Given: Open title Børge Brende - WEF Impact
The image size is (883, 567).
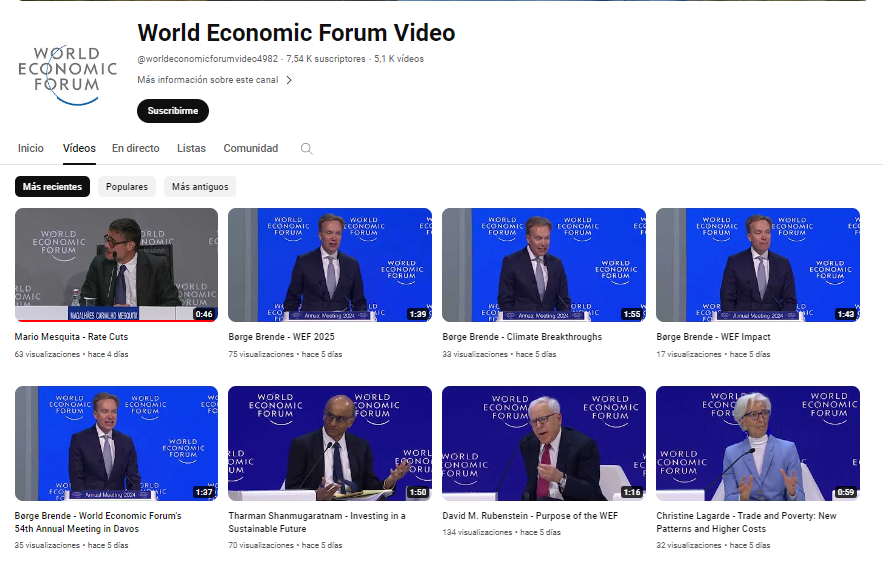Looking at the screenshot, I should pos(713,337).
